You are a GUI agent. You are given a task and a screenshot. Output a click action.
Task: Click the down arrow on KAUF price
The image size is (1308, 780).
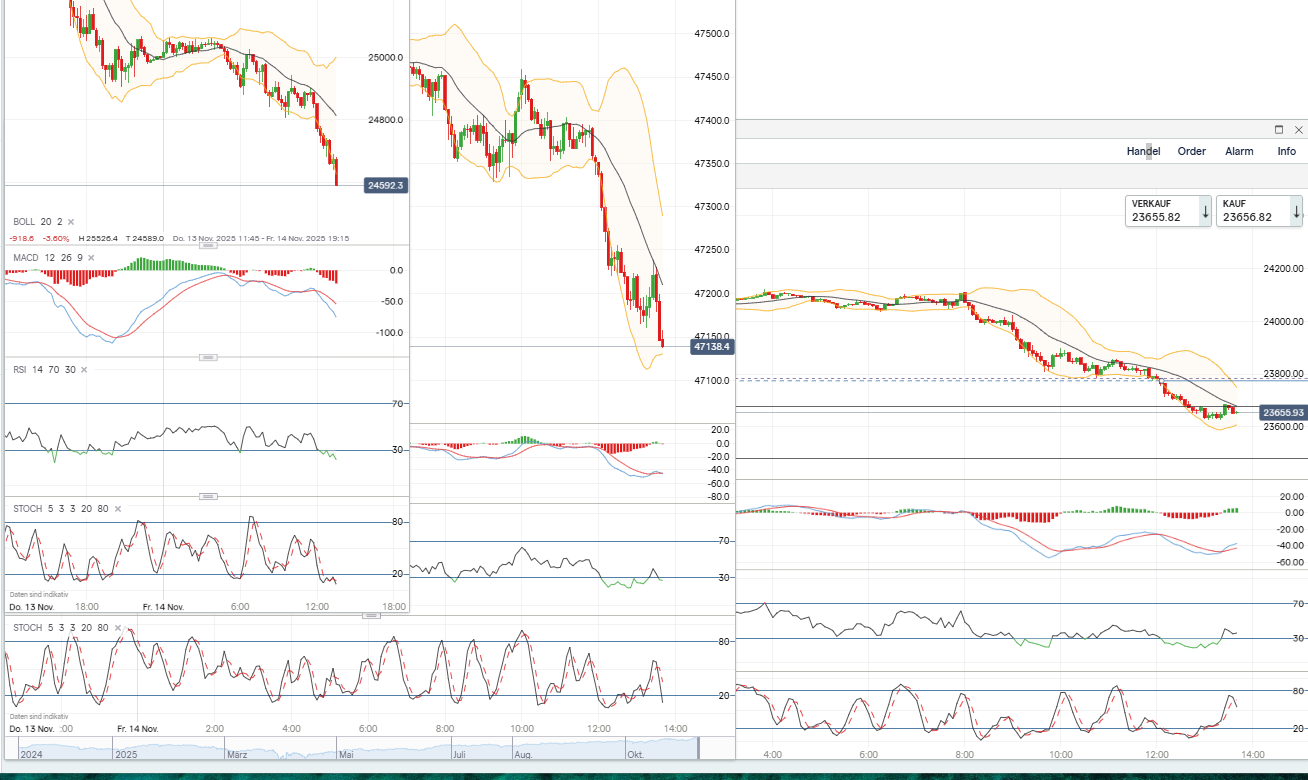click(x=1296, y=211)
